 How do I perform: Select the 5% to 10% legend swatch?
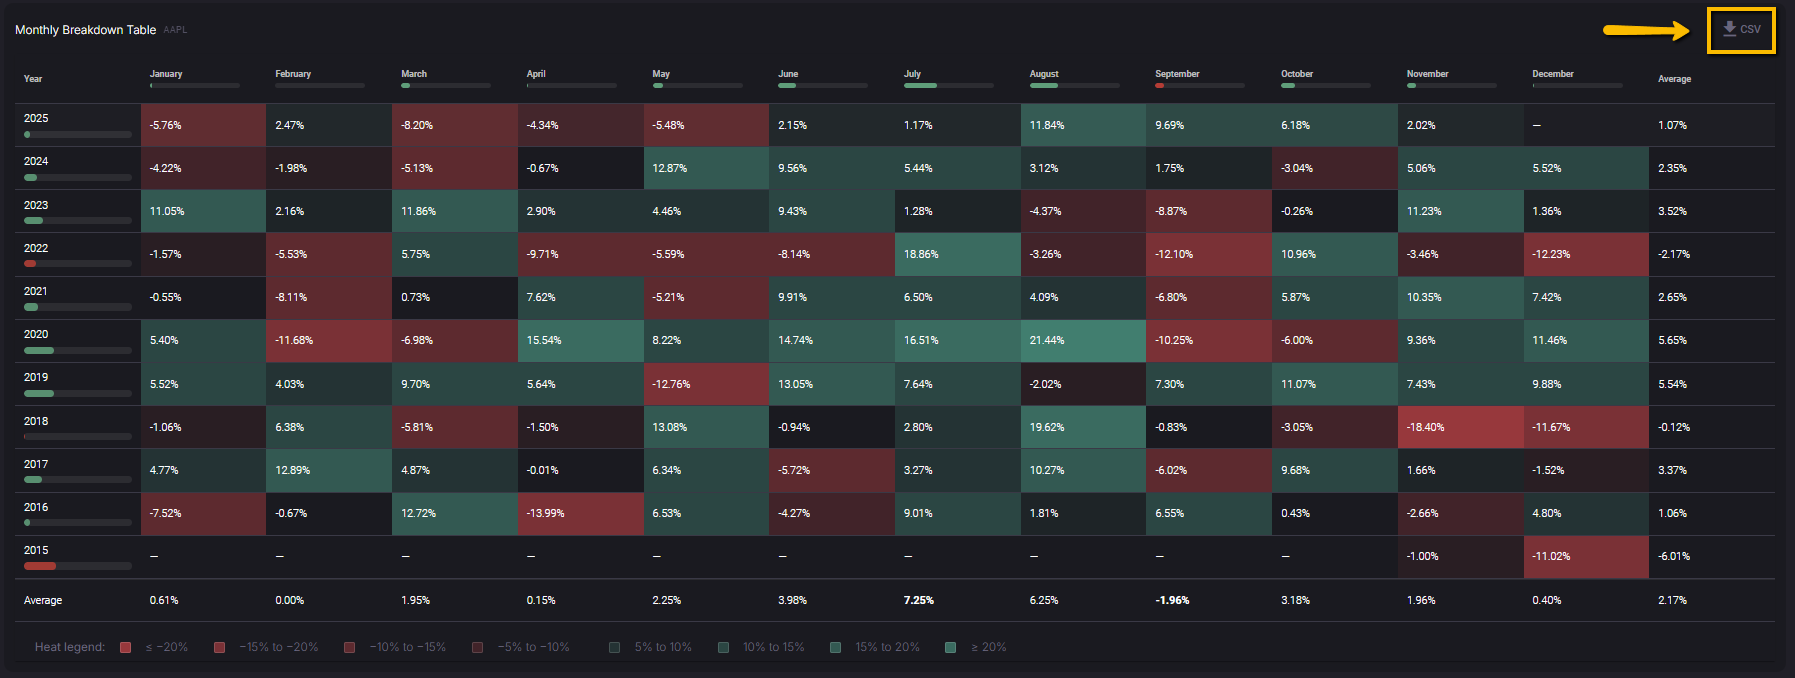615,647
